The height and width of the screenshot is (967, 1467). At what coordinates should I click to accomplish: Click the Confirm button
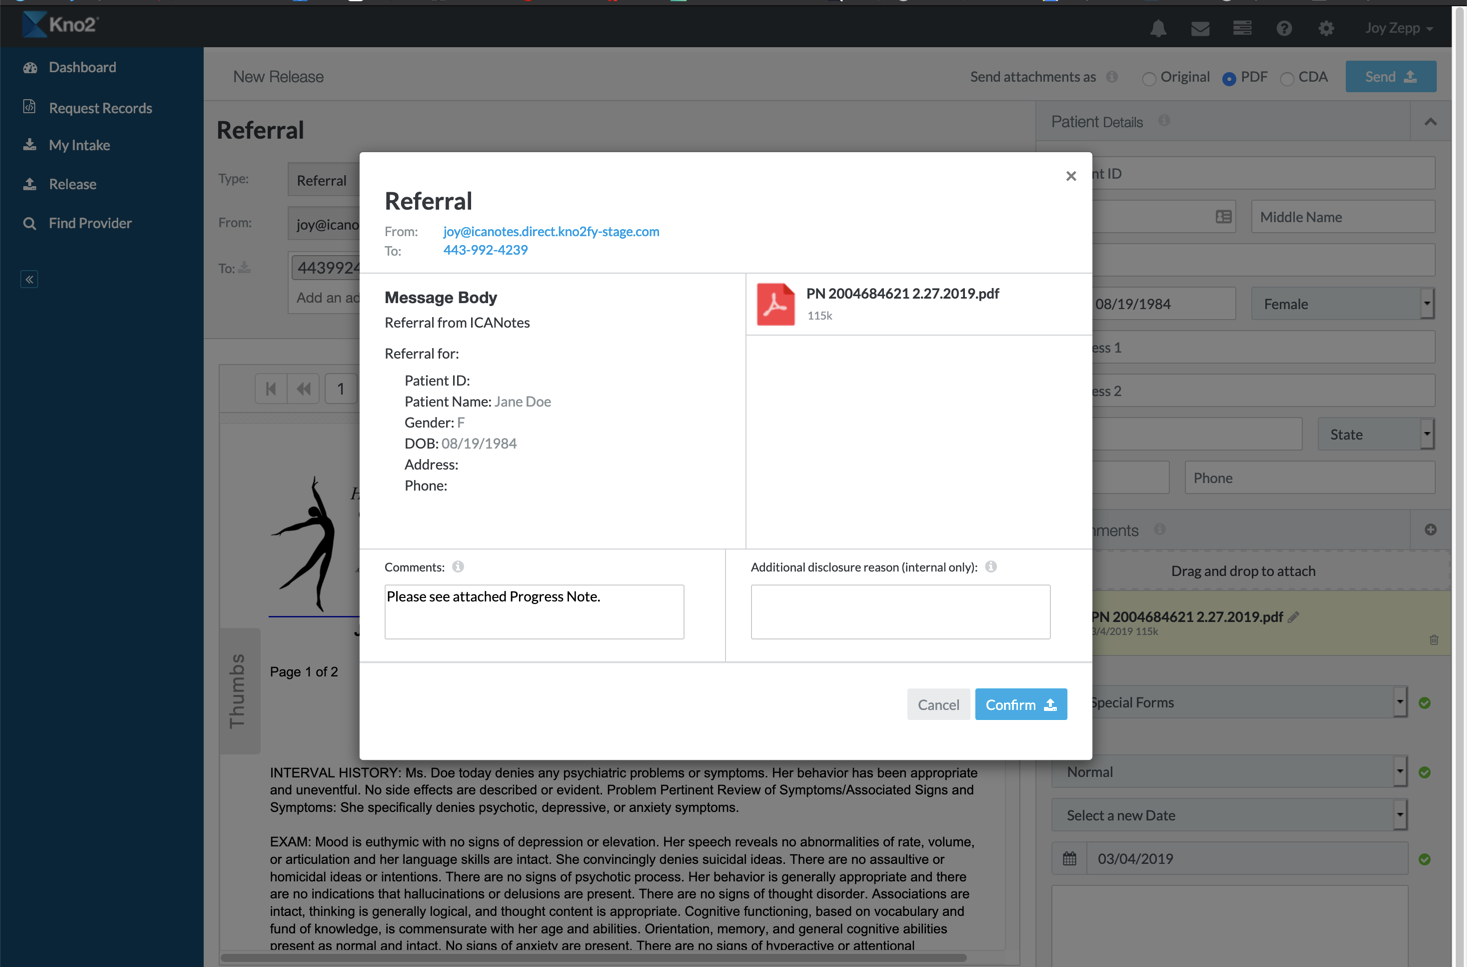[x=1020, y=704]
